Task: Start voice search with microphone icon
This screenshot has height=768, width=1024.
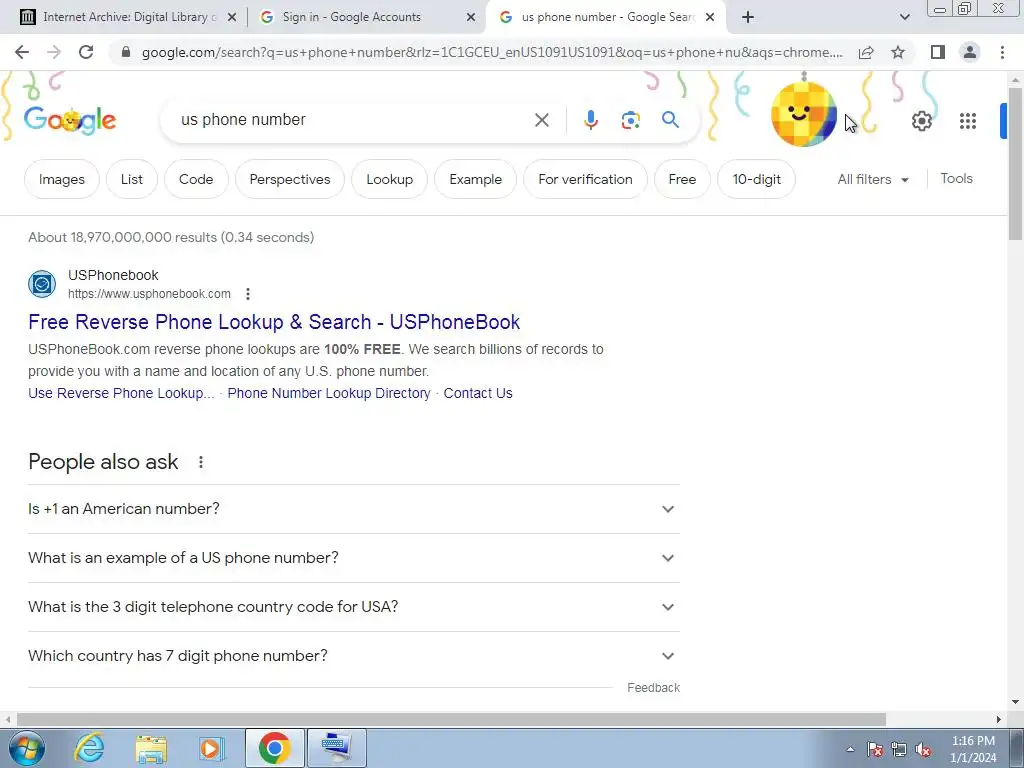Action: tap(590, 120)
